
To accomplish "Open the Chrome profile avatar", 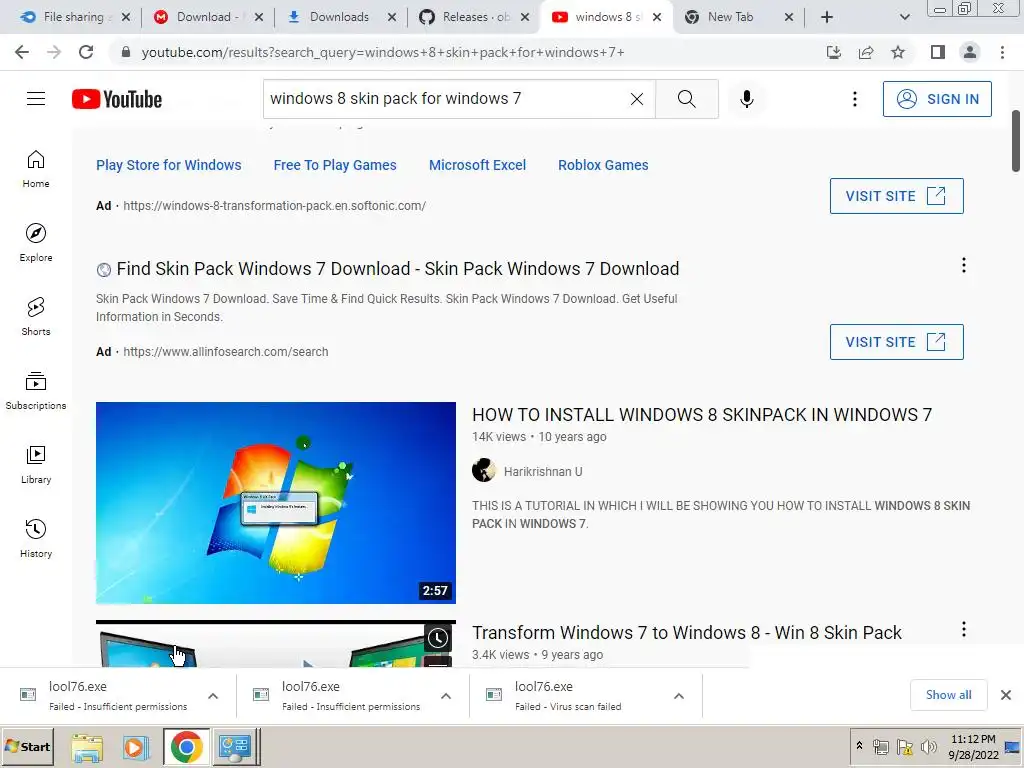I will (970, 52).
